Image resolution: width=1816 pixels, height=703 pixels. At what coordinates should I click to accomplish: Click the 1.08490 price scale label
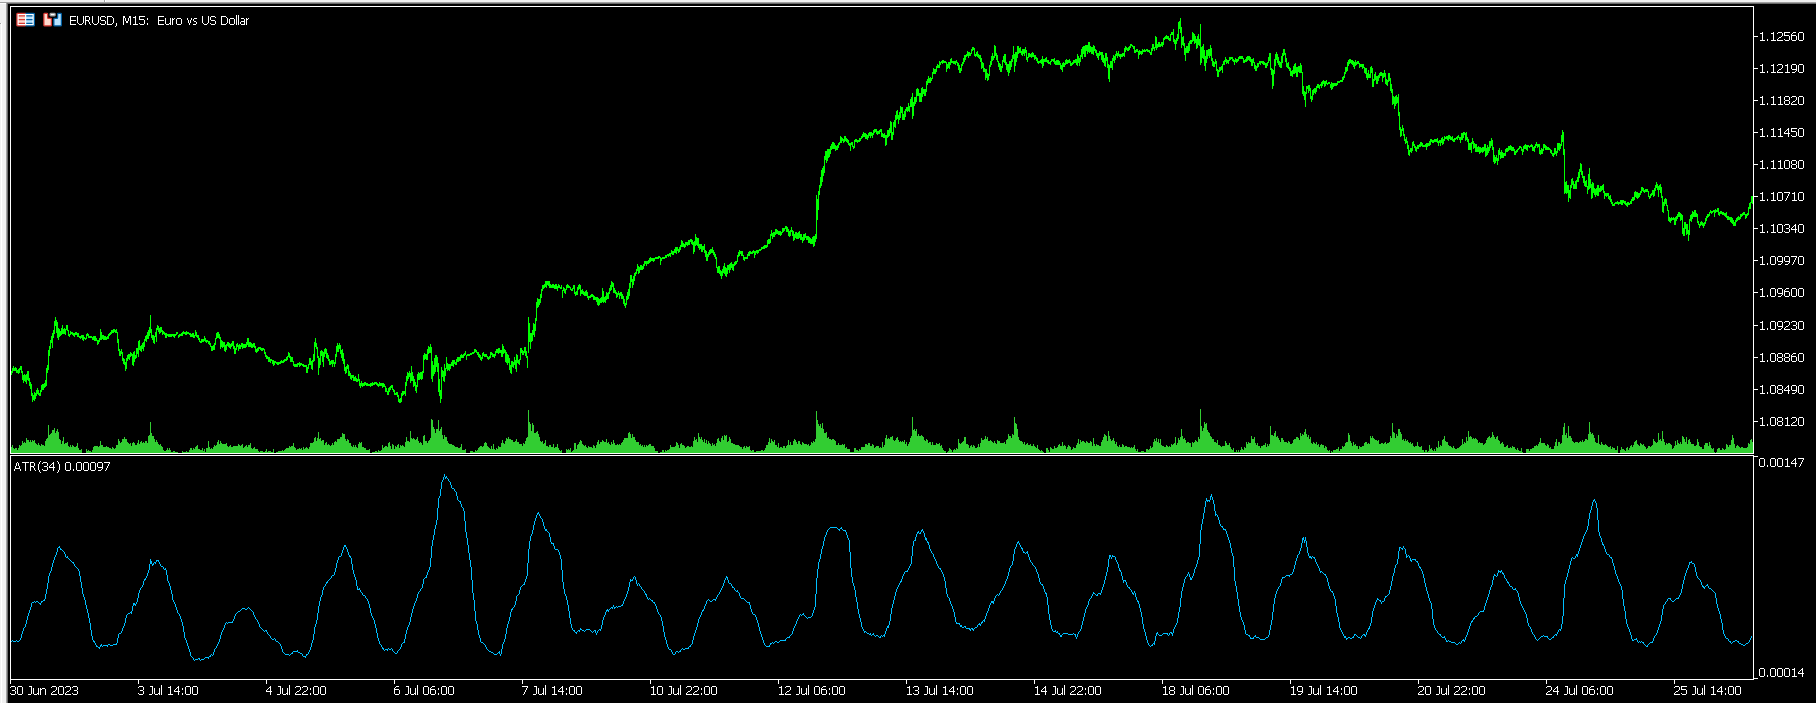tap(1781, 390)
